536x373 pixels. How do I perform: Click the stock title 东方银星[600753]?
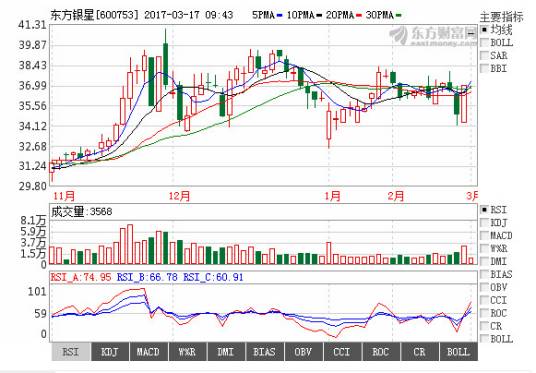[x=95, y=15]
